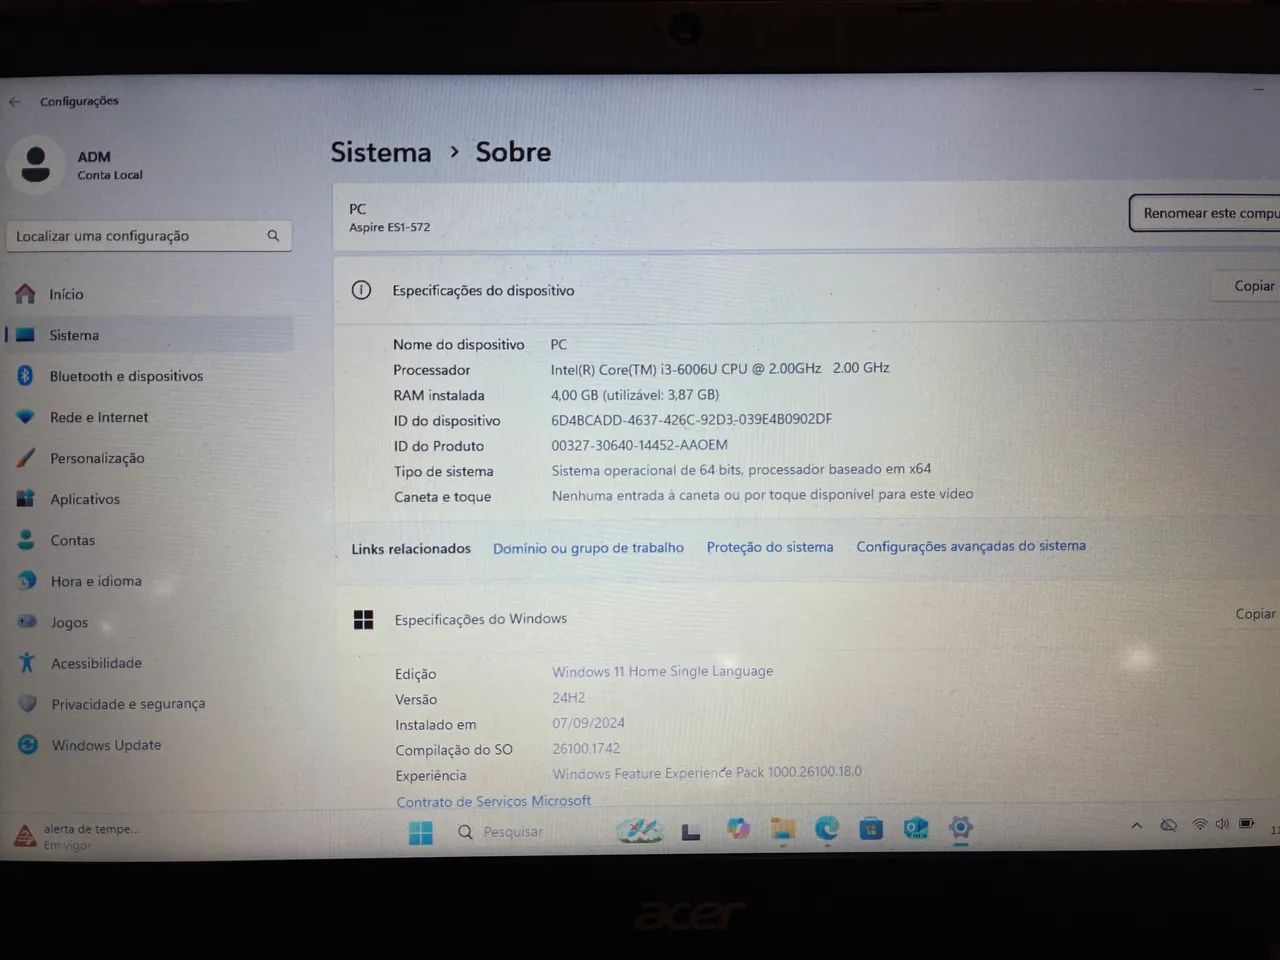Click the Contas person icon
The image size is (1280, 960).
tap(27, 540)
